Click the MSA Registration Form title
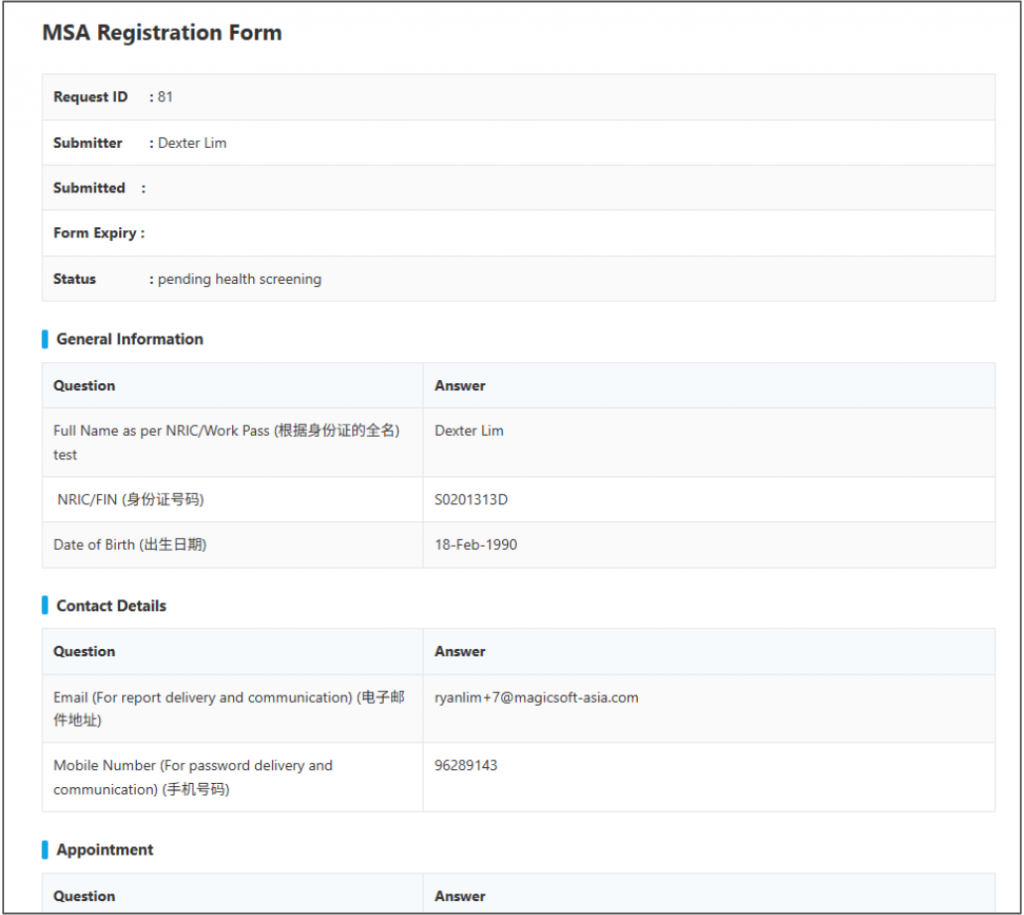This screenshot has width=1024, height=915. tap(162, 33)
